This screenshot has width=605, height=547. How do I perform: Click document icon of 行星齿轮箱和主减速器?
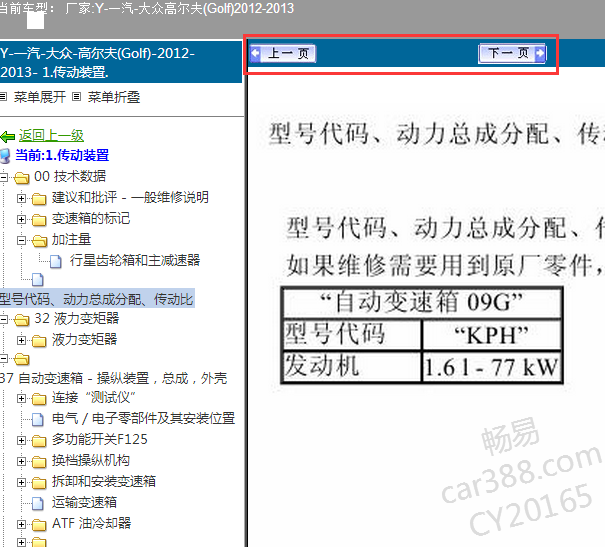click(x=56, y=261)
